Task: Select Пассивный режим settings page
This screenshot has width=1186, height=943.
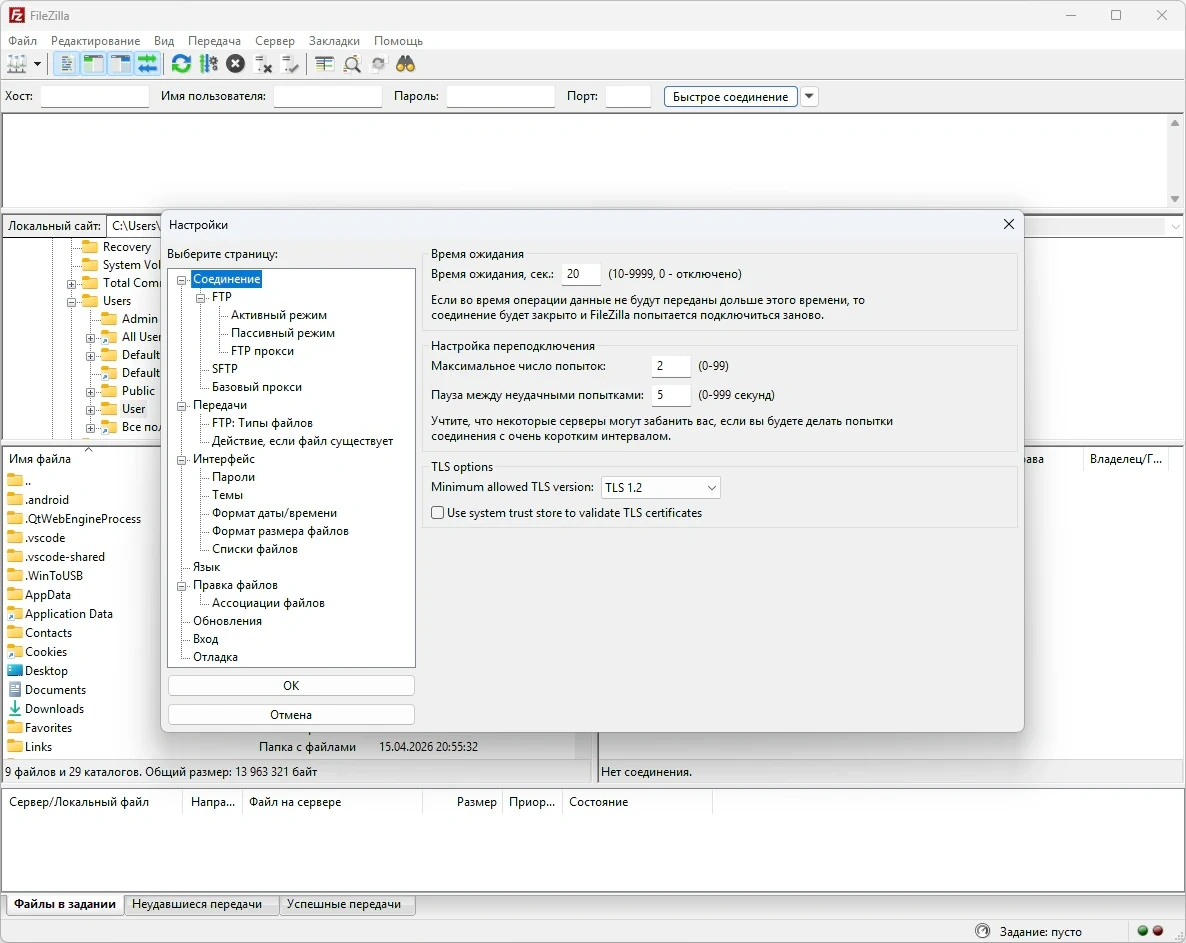Action: pyautogui.click(x=283, y=333)
